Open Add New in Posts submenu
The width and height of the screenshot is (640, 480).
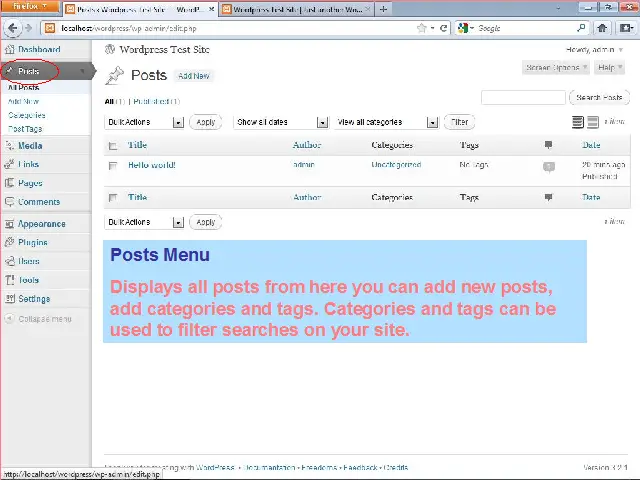coord(23,101)
